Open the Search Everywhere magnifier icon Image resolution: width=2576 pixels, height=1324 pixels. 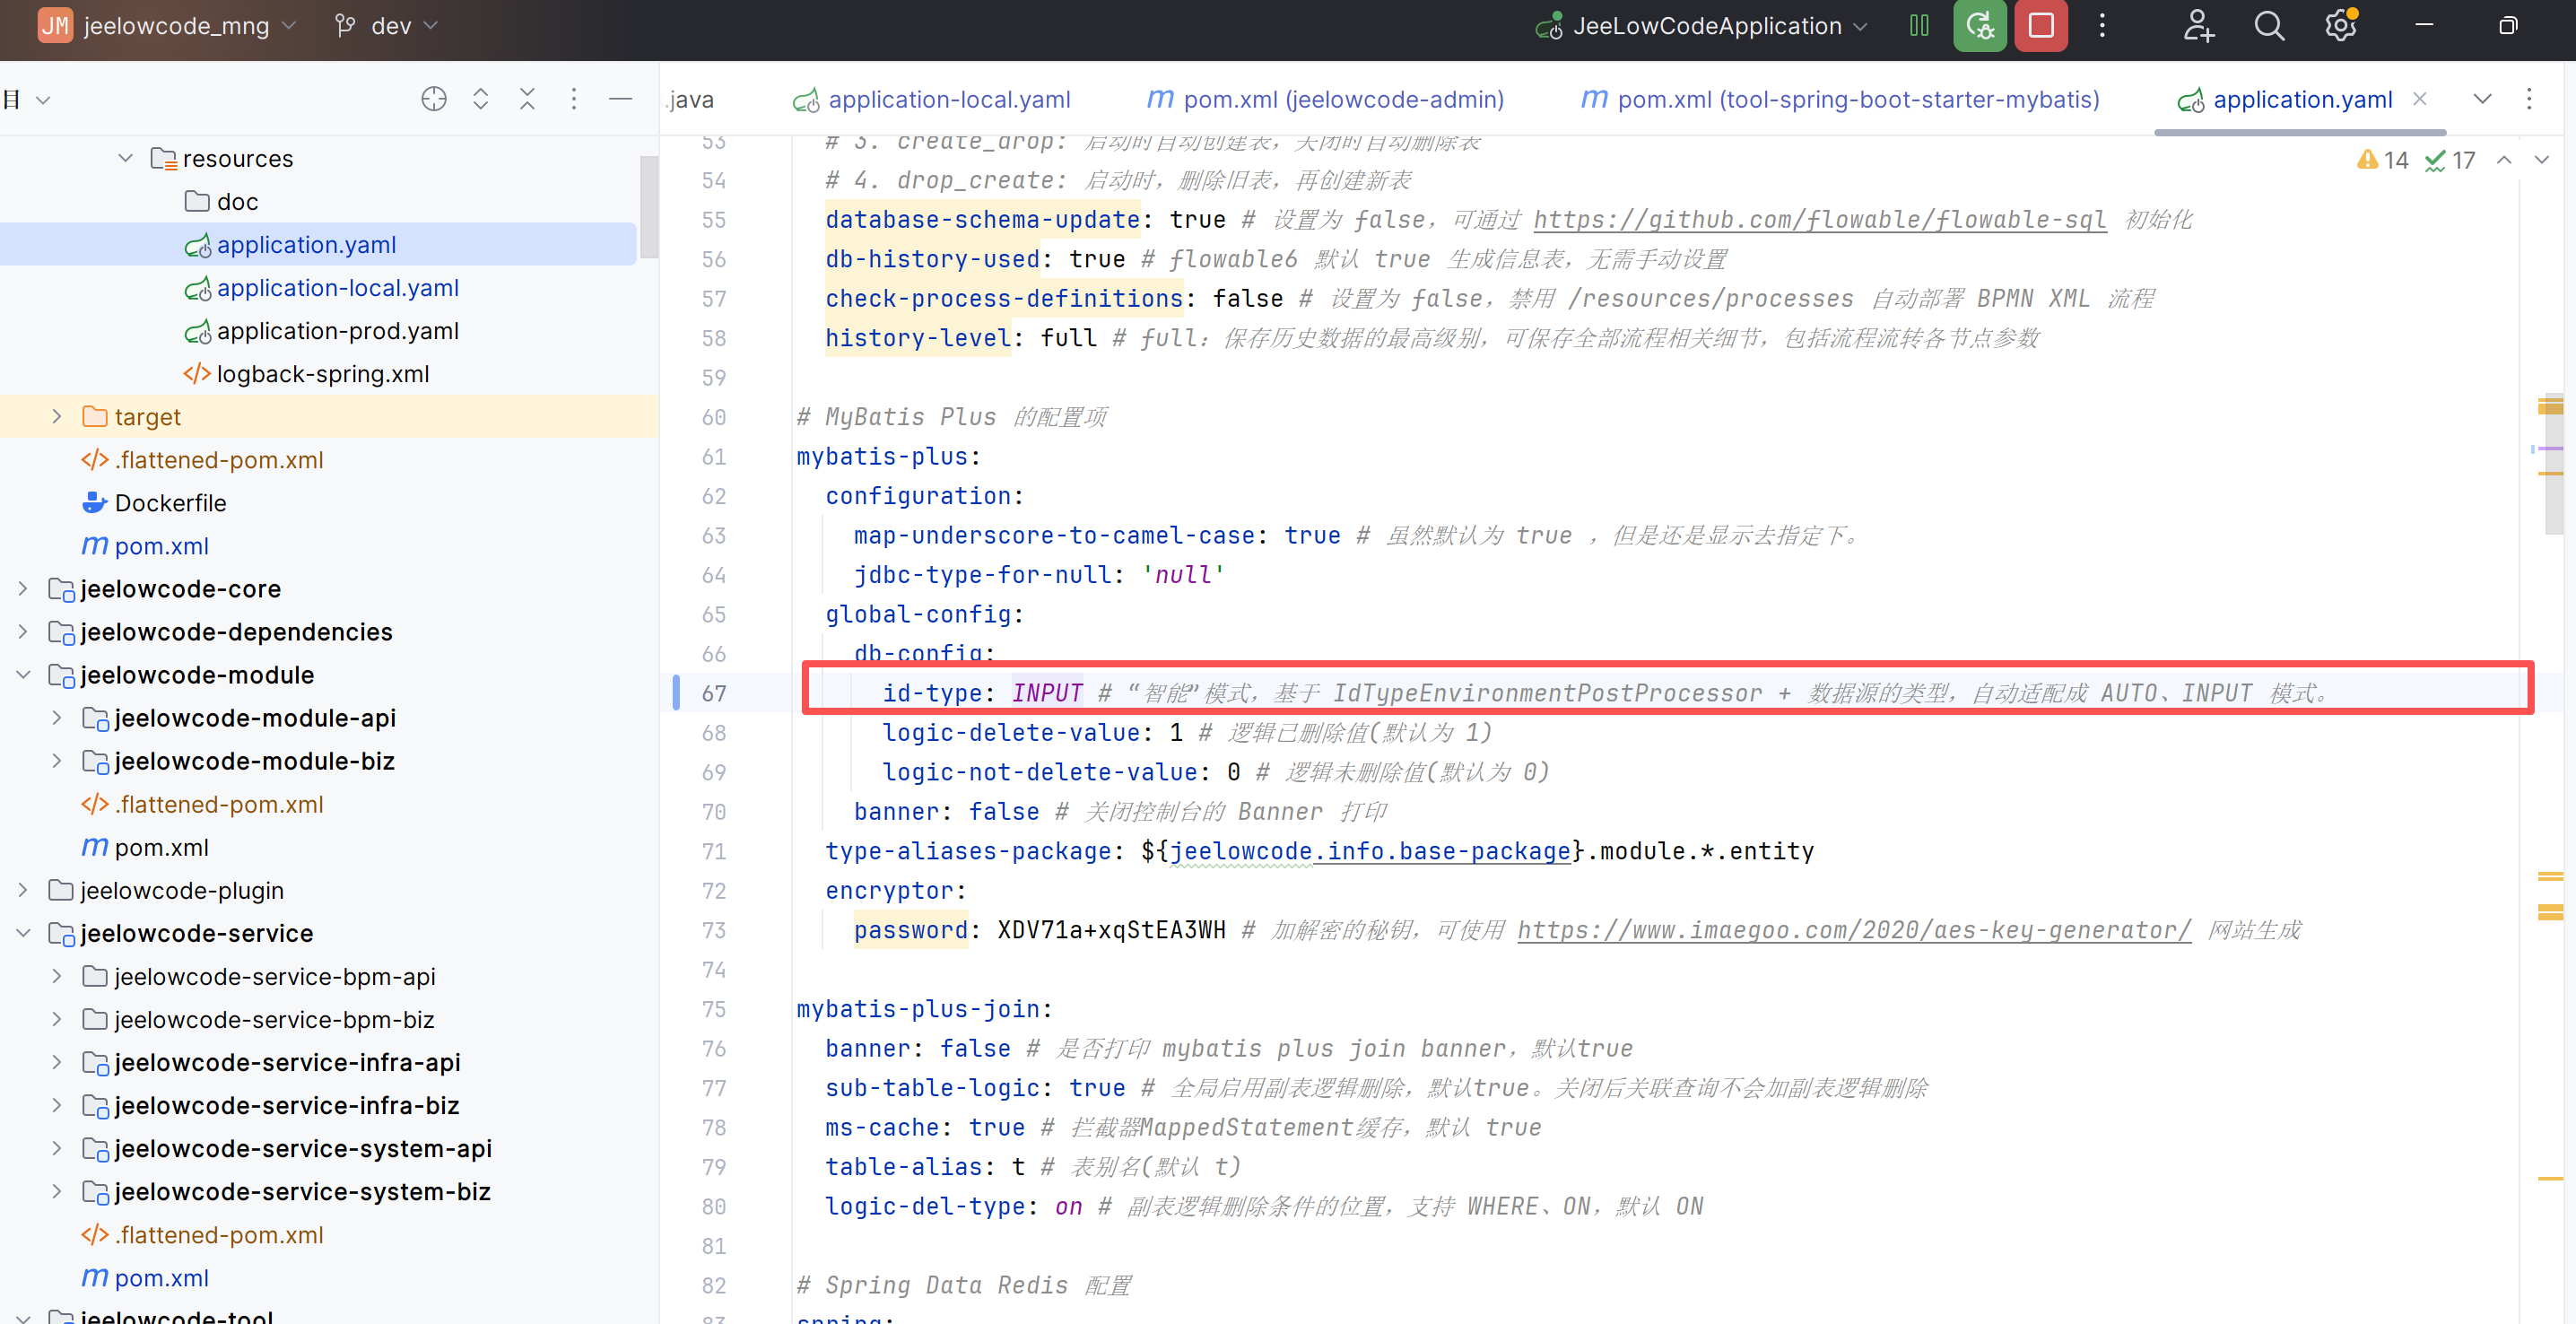pos(2268,26)
